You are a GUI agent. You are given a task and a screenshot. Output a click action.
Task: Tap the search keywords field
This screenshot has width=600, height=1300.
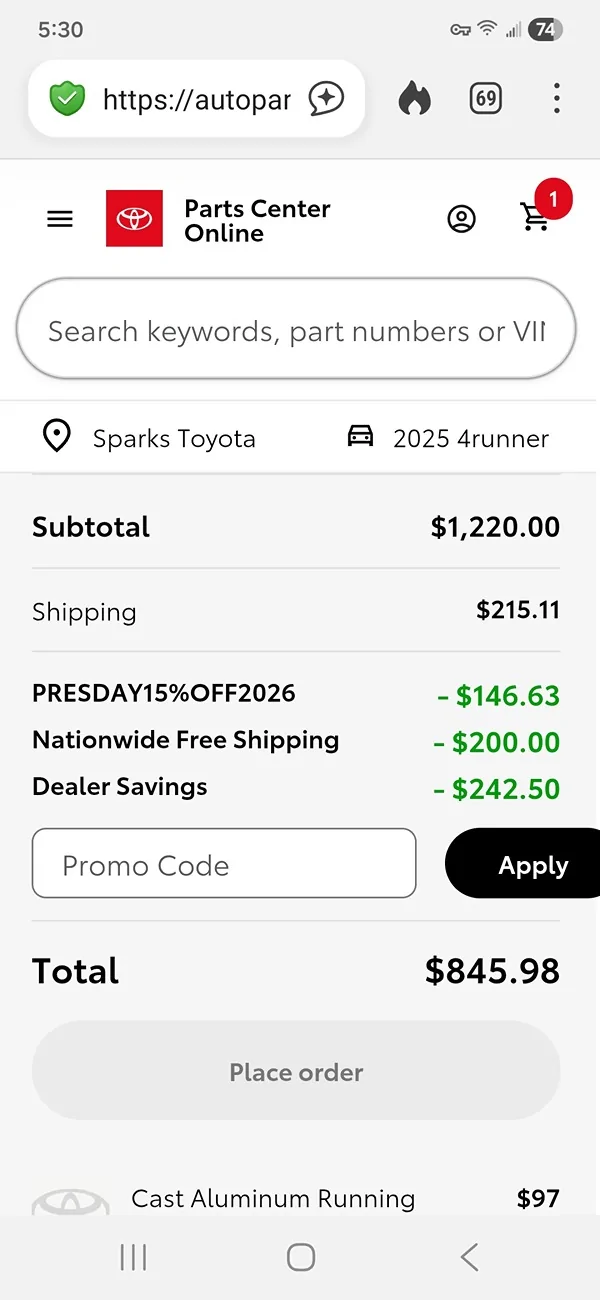pyautogui.click(x=296, y=330)
